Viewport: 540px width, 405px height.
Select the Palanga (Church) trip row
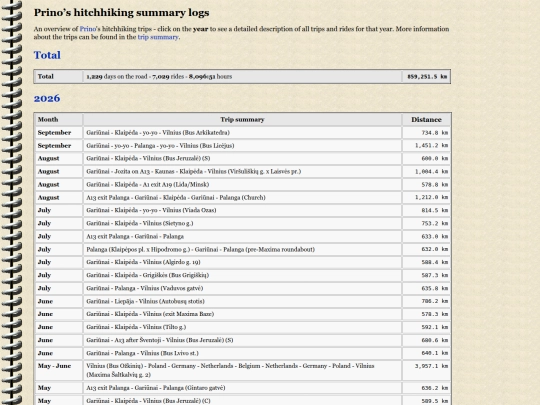click(x=242, y=198)
